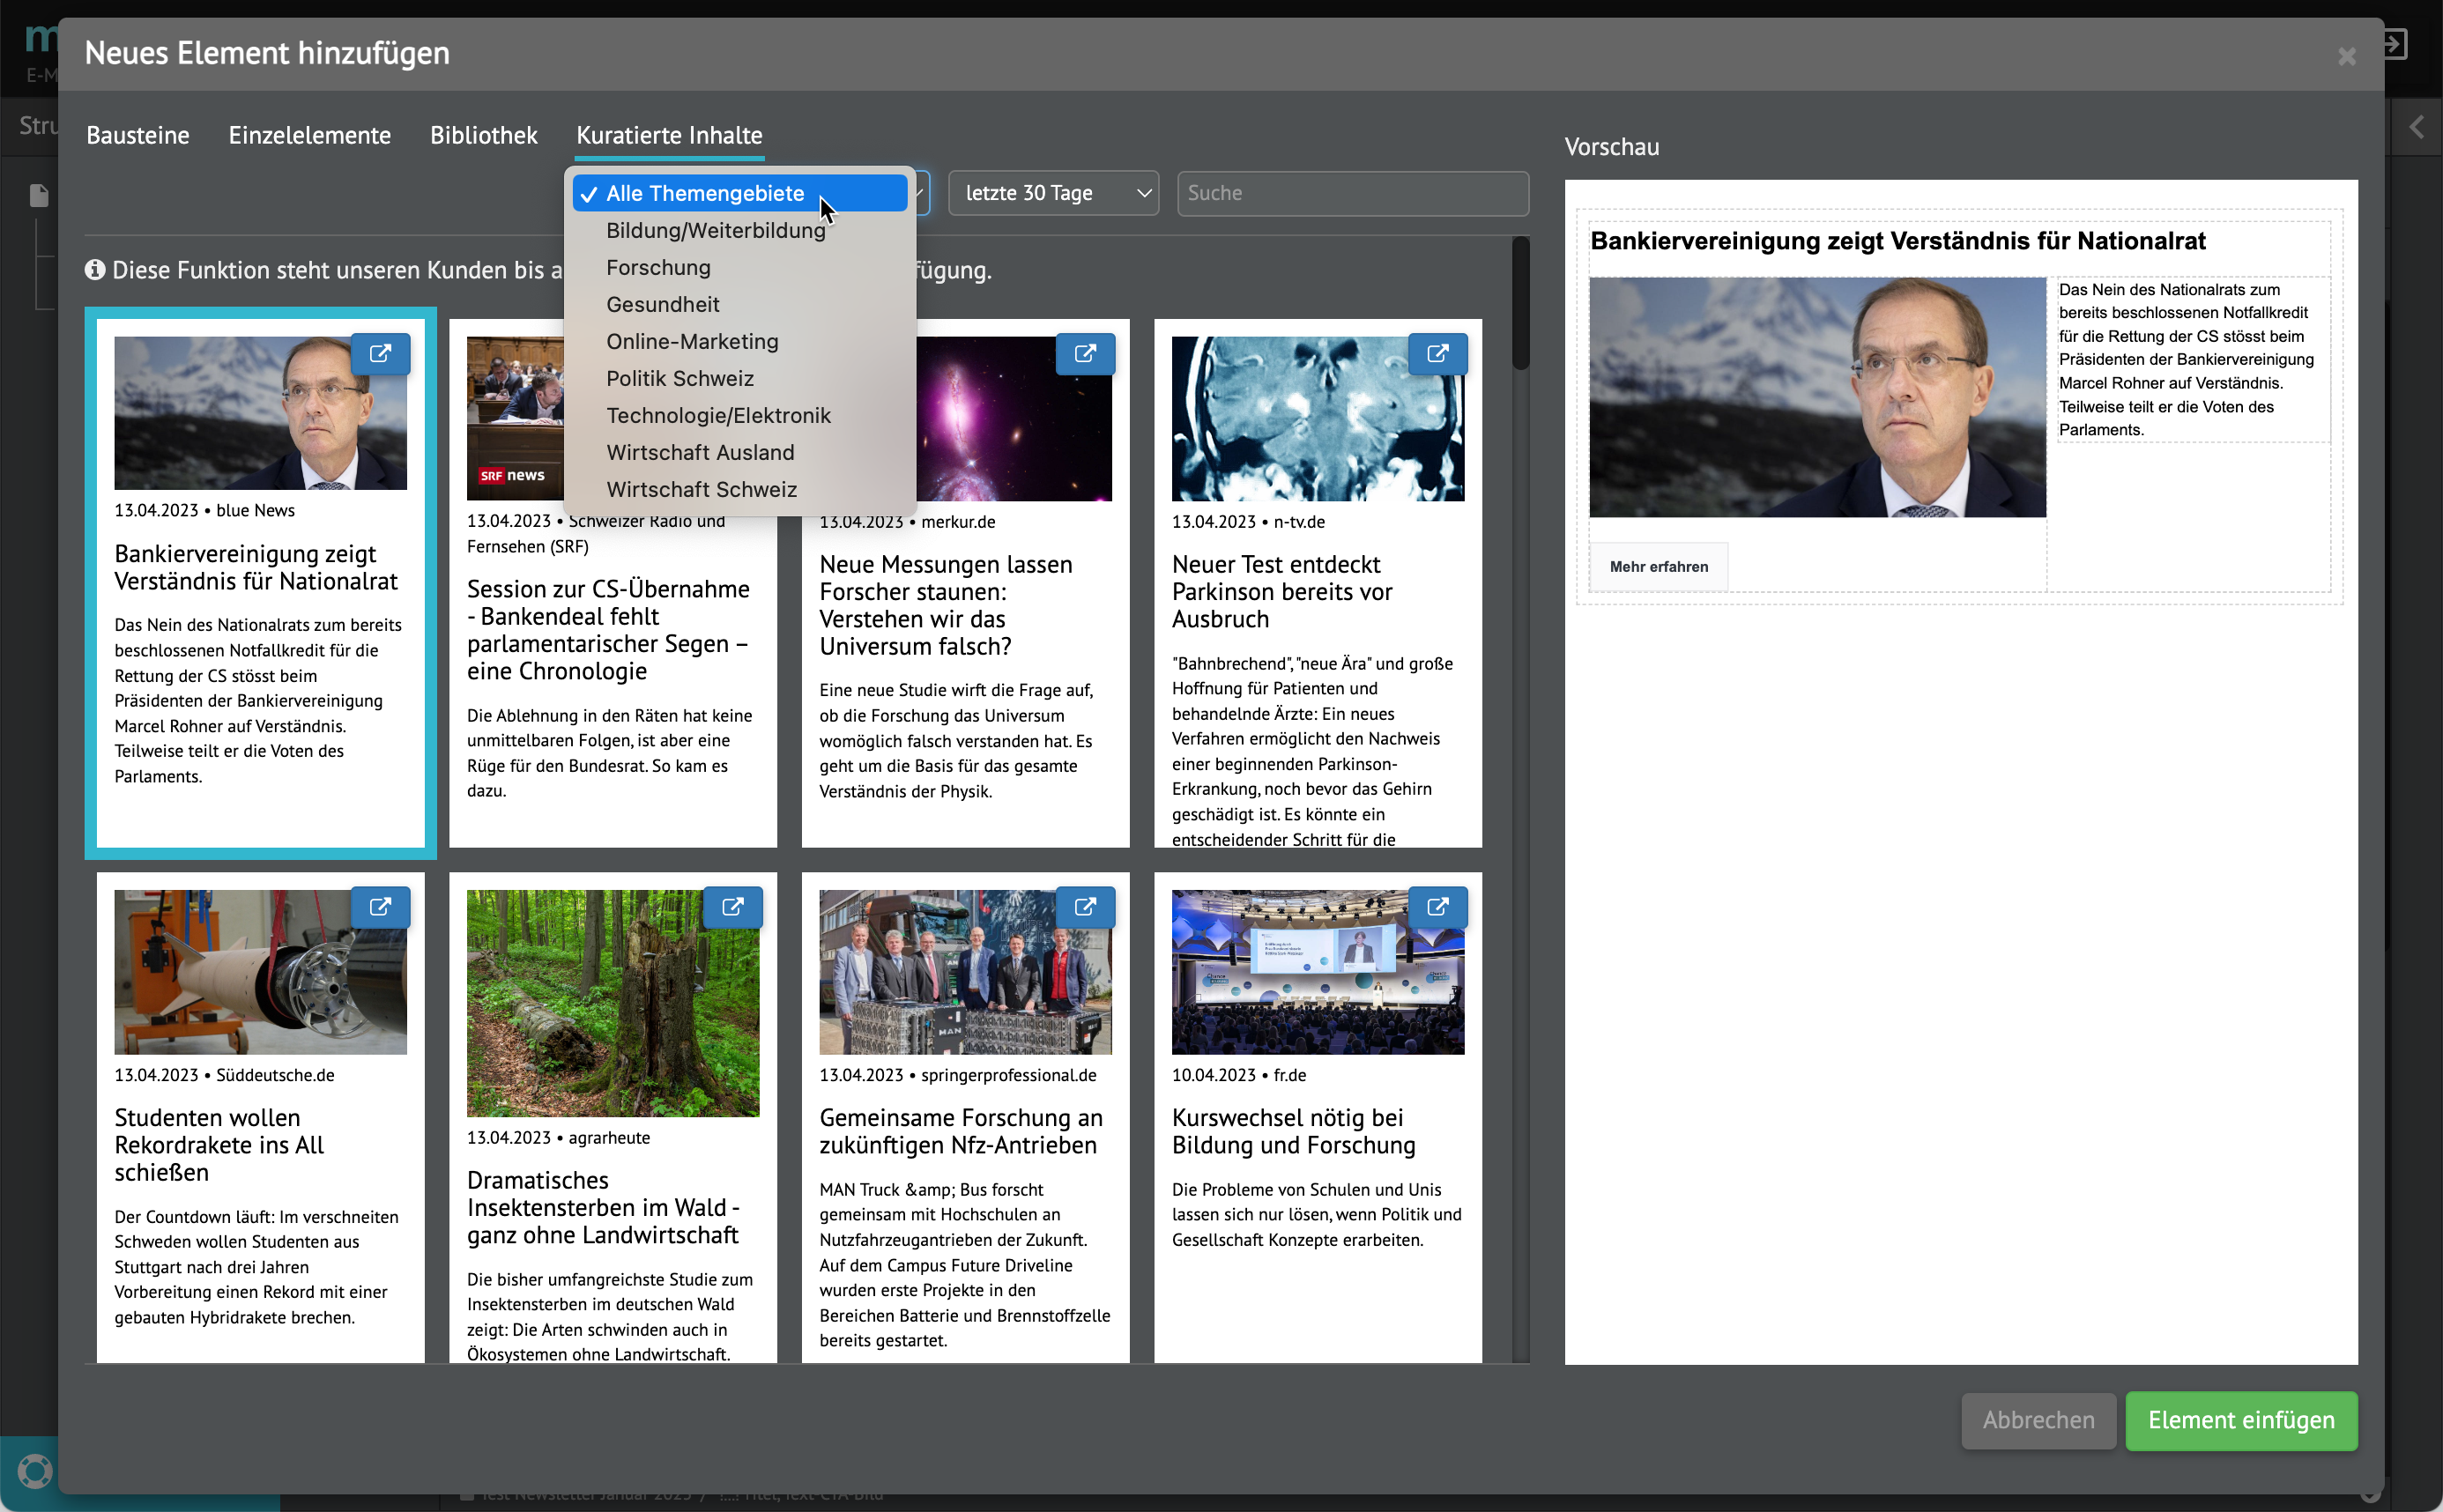Select Alle Themengebiete option

(740, 193)
